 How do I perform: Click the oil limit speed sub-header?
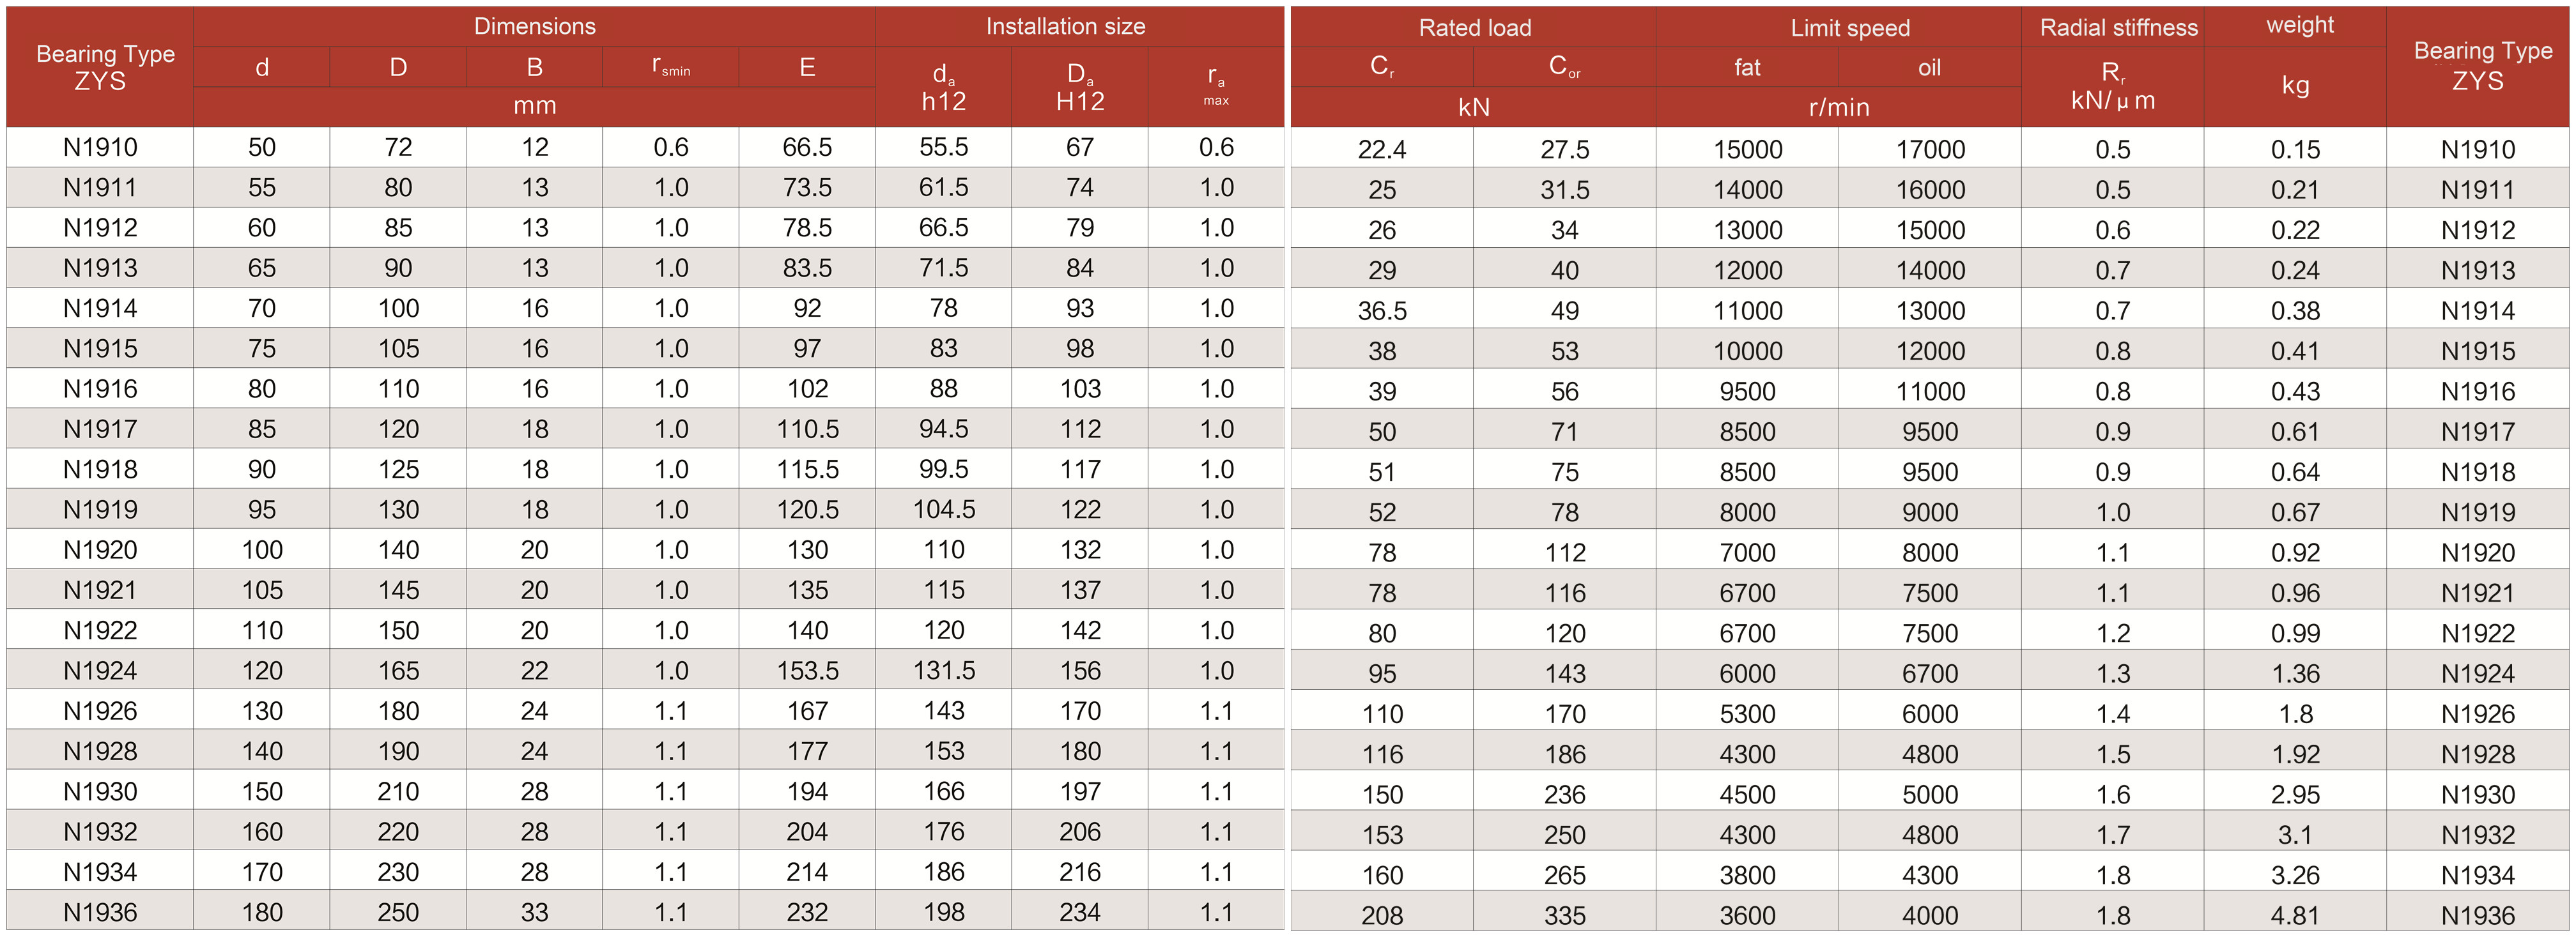[x=1929, y=68]
